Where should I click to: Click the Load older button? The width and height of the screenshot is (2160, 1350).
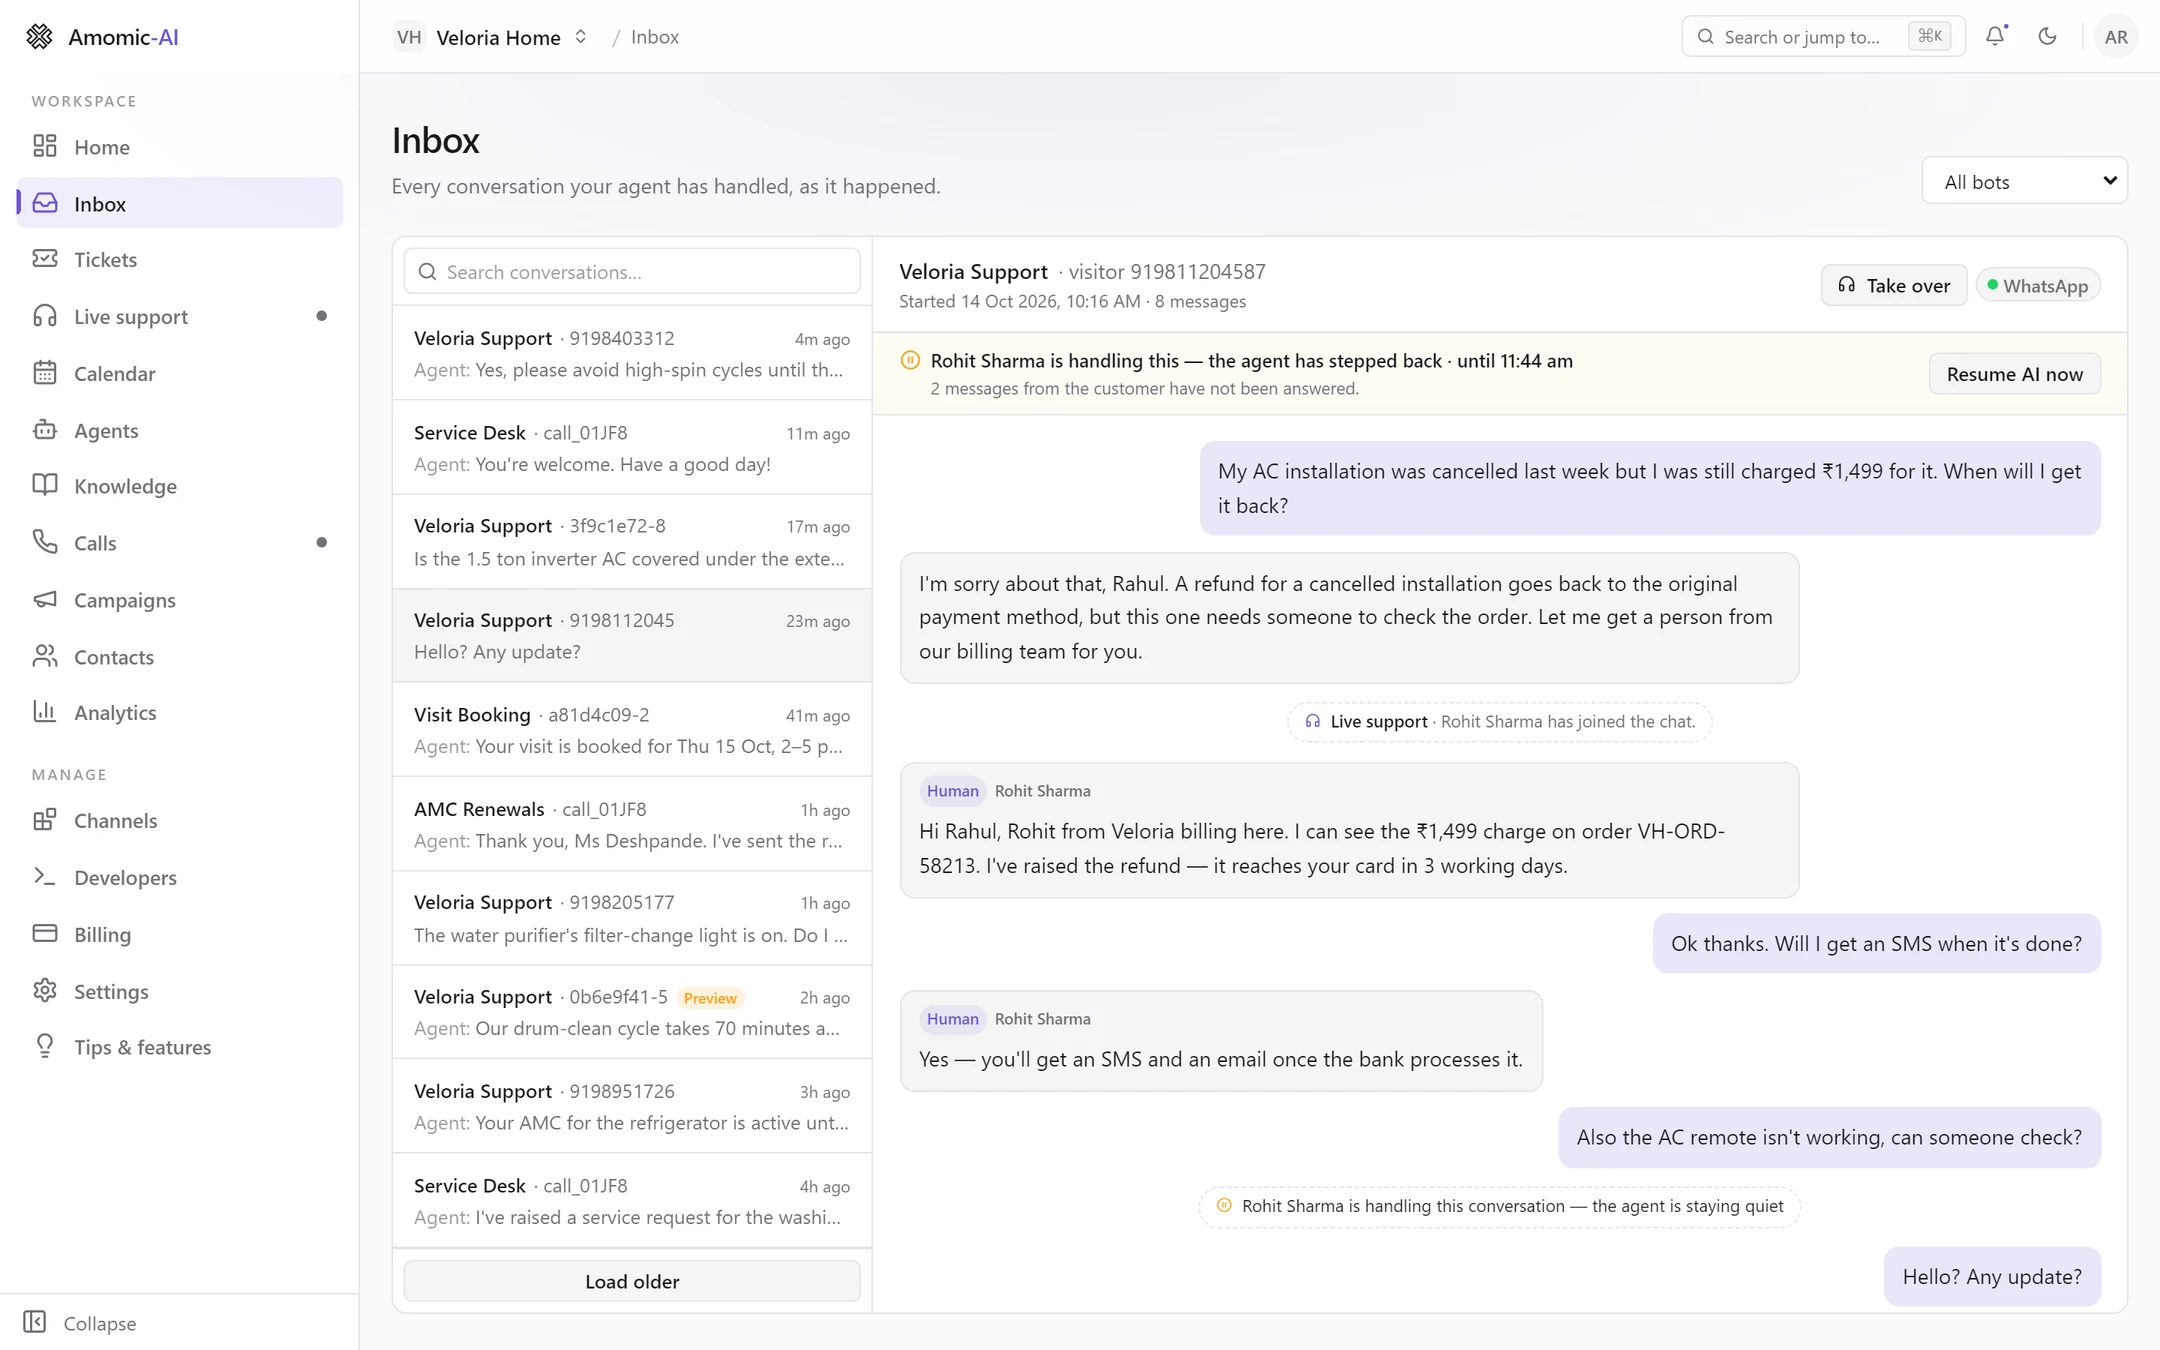[632, 1281]
